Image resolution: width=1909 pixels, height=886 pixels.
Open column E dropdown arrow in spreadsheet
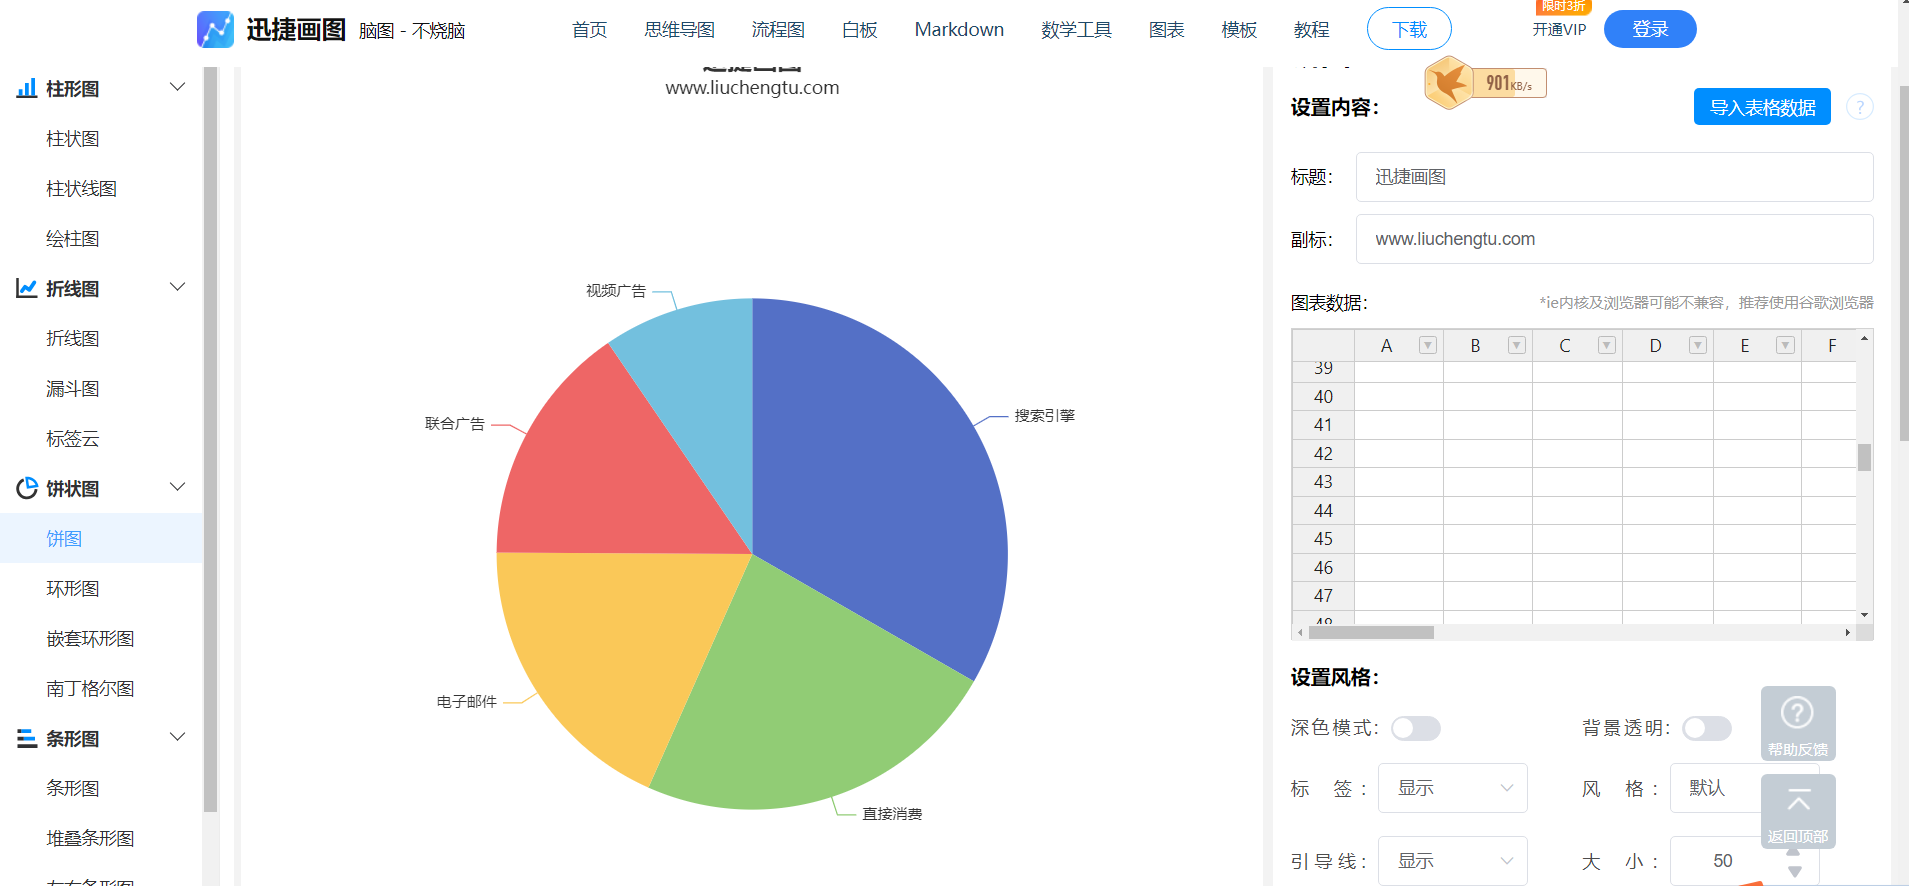1785,345
